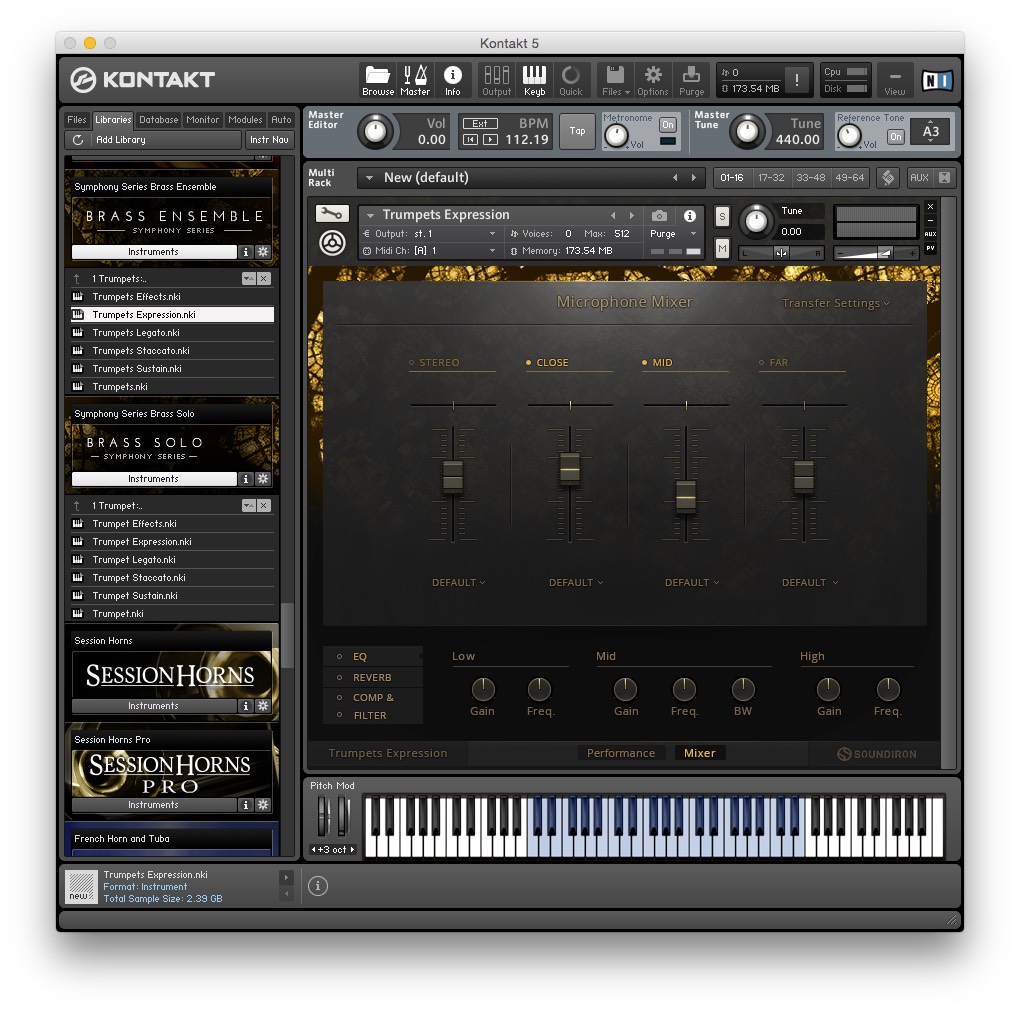Open Kontakt Options via the gear icon

[x=653, y=80]
